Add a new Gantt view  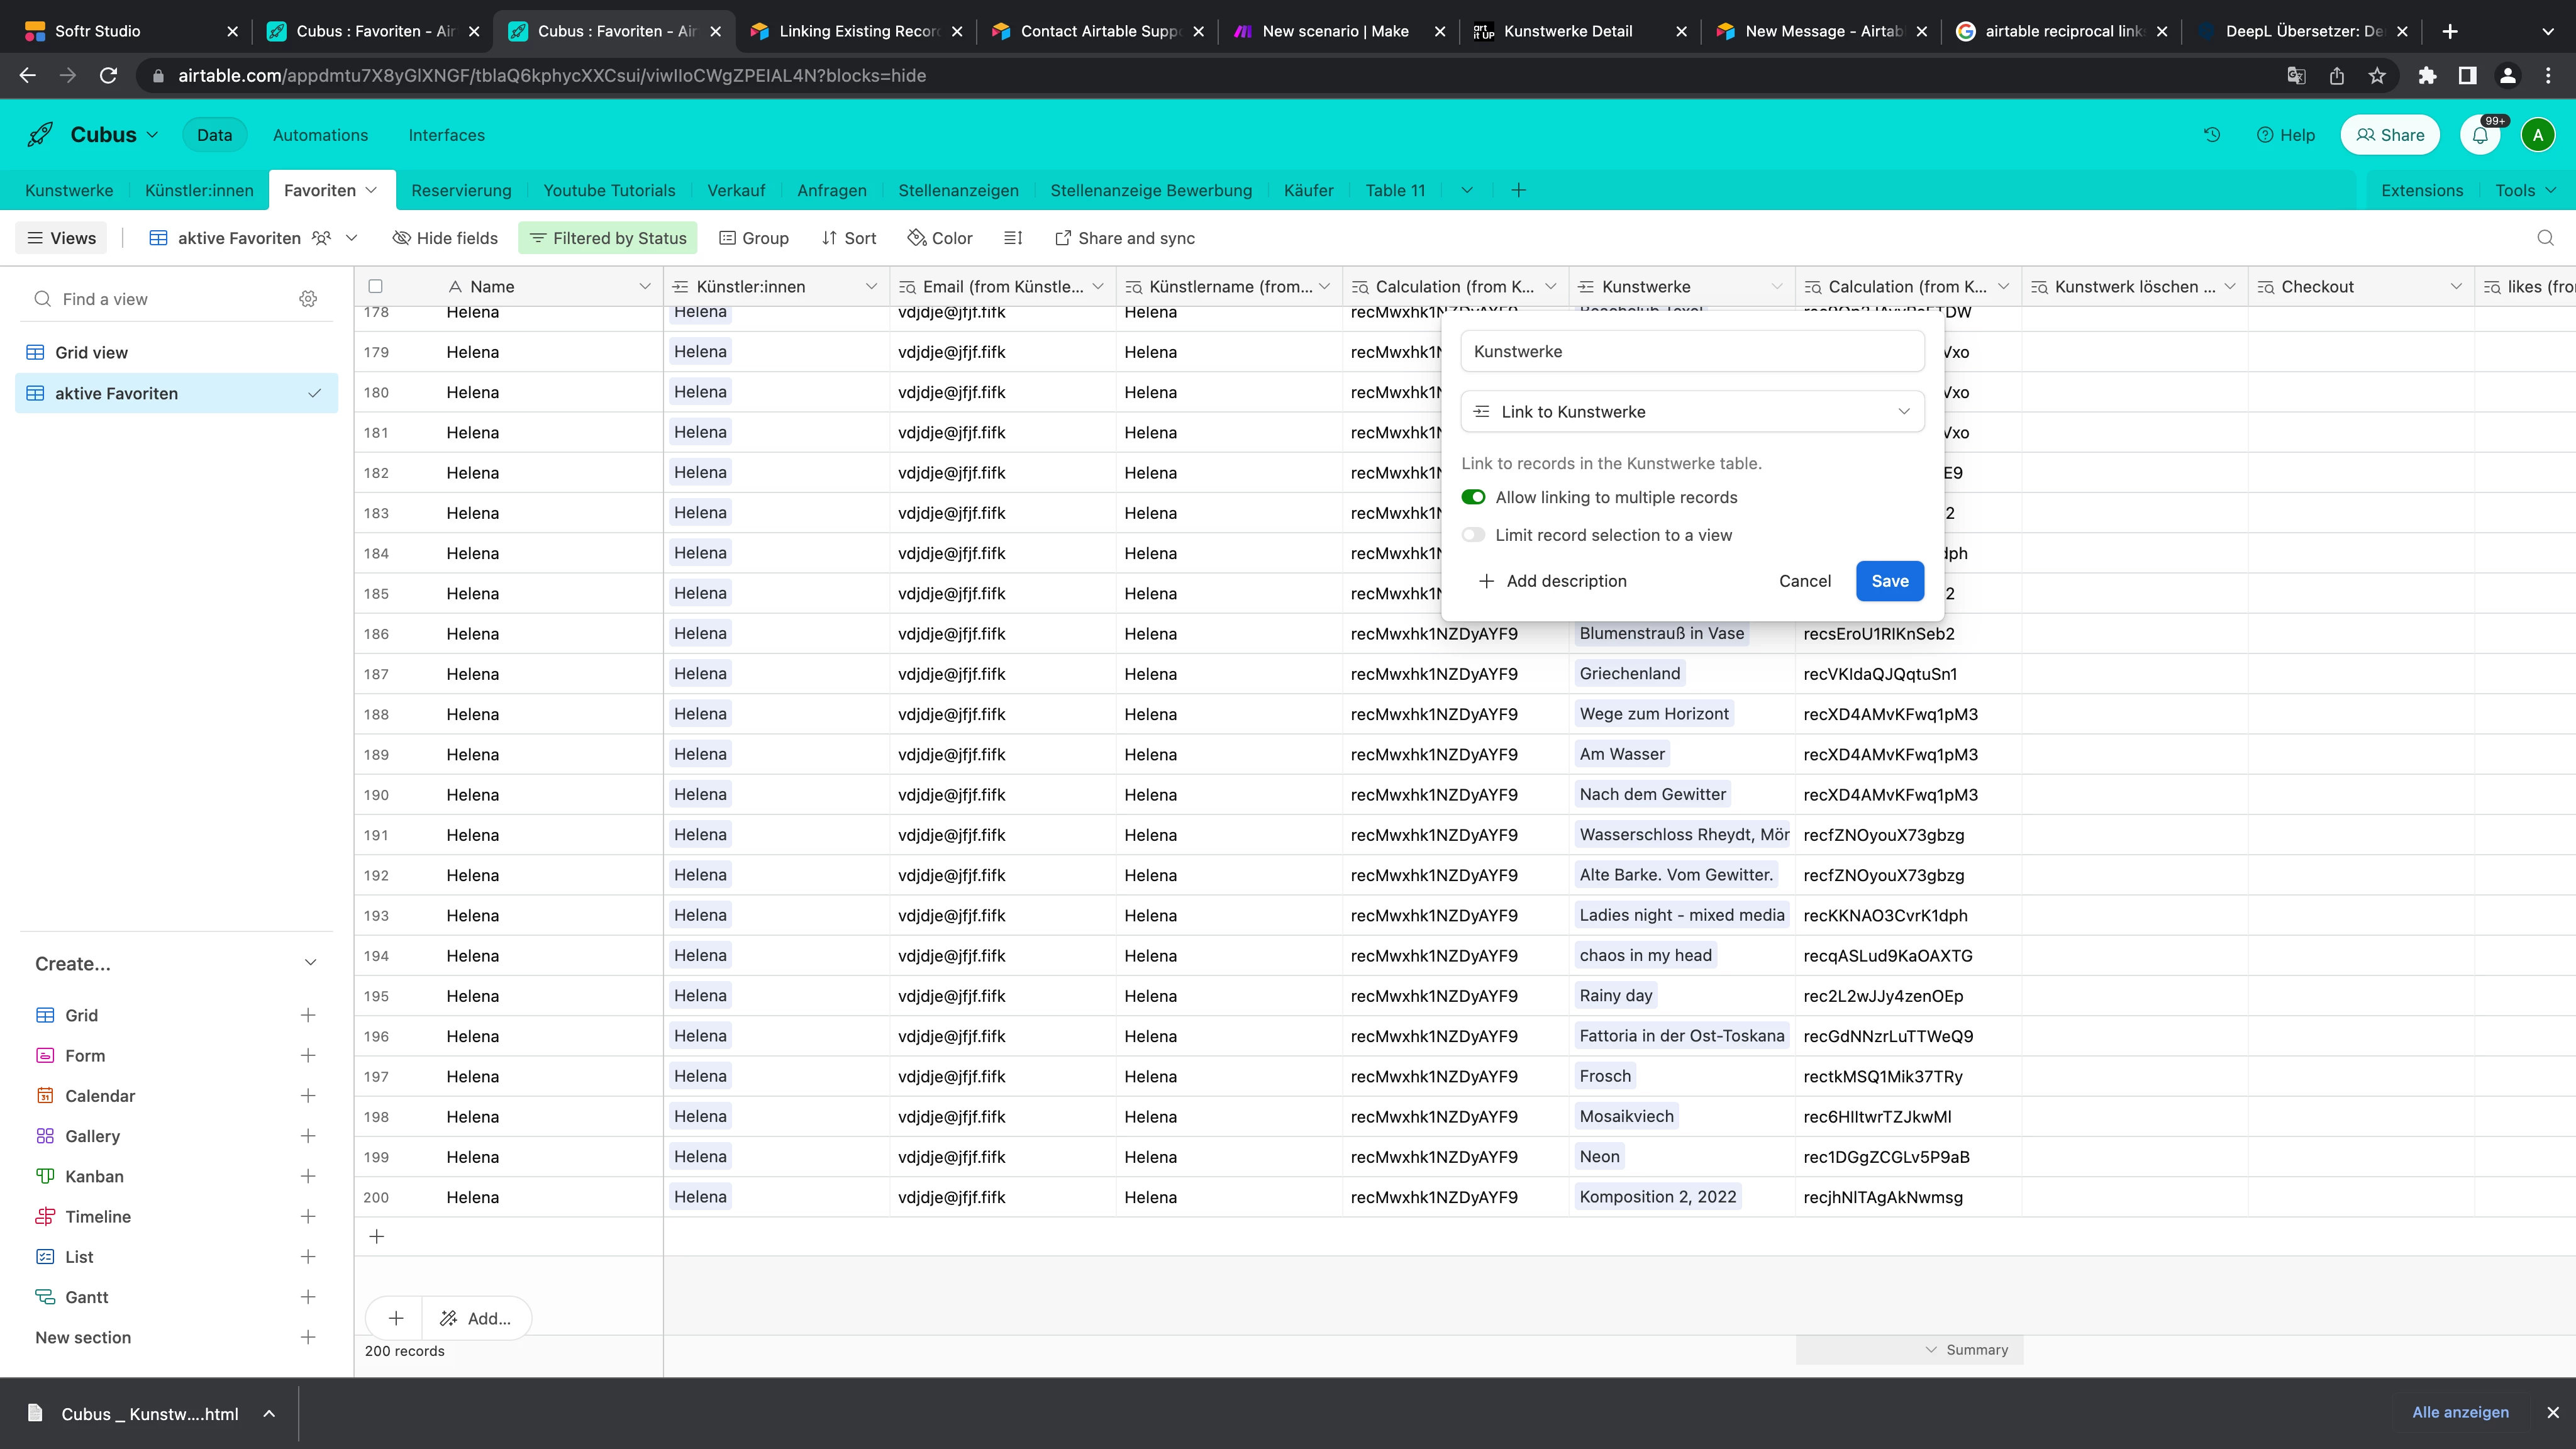[x=308, y=1297]
